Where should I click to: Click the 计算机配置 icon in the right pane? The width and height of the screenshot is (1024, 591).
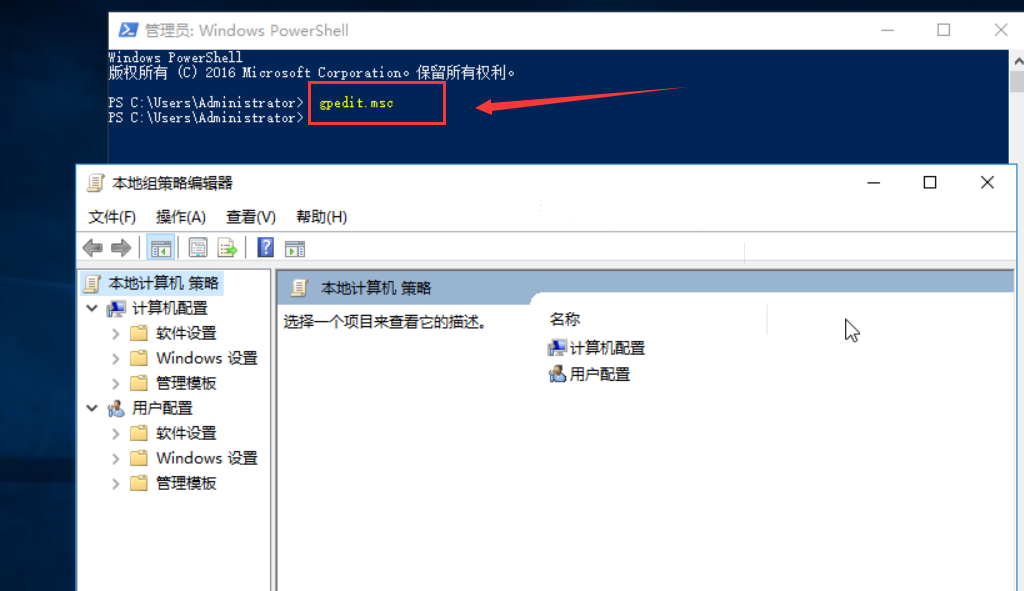[x=557, y=348]
